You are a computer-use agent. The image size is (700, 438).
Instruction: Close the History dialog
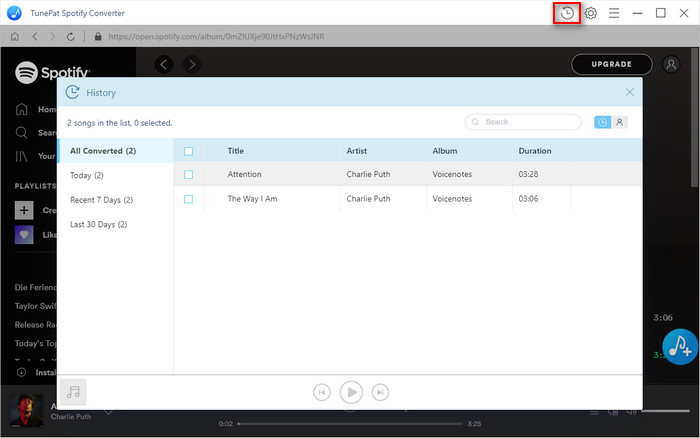pos(629,92)
